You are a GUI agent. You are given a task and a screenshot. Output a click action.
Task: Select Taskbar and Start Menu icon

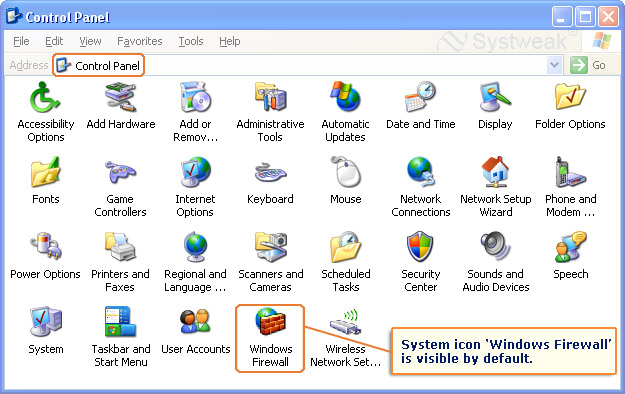pyautogui.click(x=121, y=321)
